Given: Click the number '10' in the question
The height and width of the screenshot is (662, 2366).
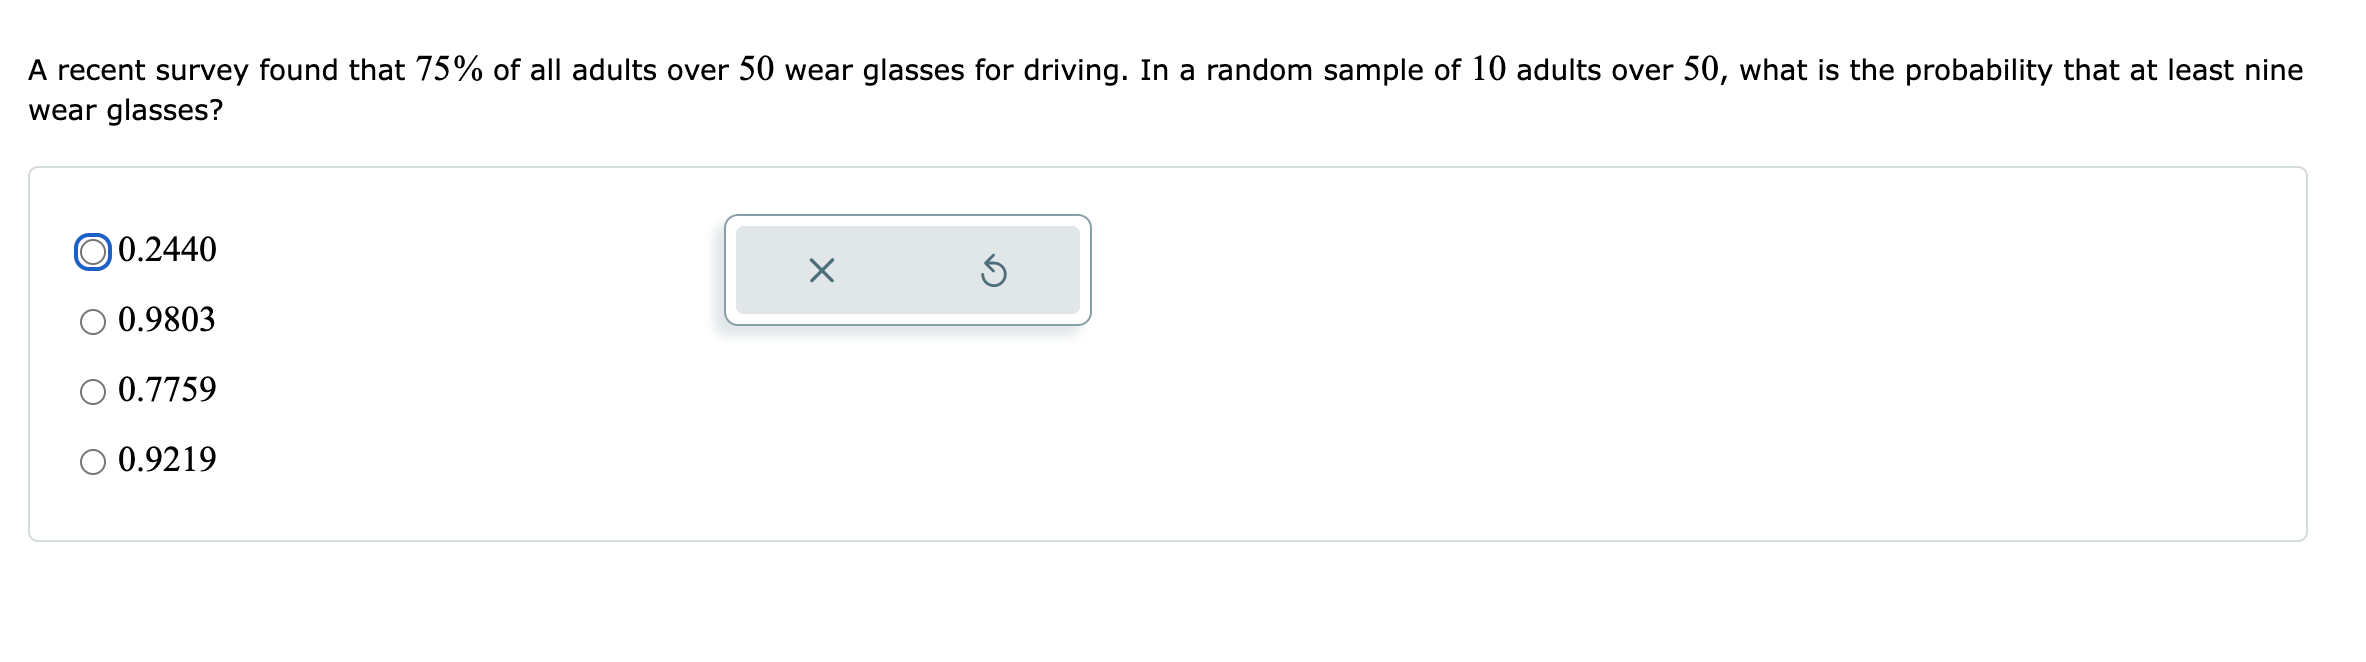Looking at the screenshot, I should pos(1488,70).
